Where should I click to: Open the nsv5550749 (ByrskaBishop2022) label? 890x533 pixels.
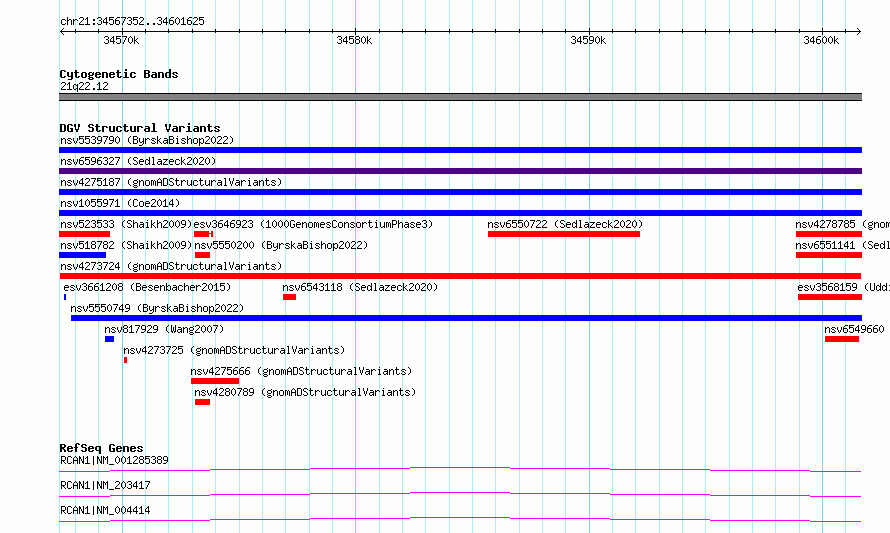tap(157, 308)
